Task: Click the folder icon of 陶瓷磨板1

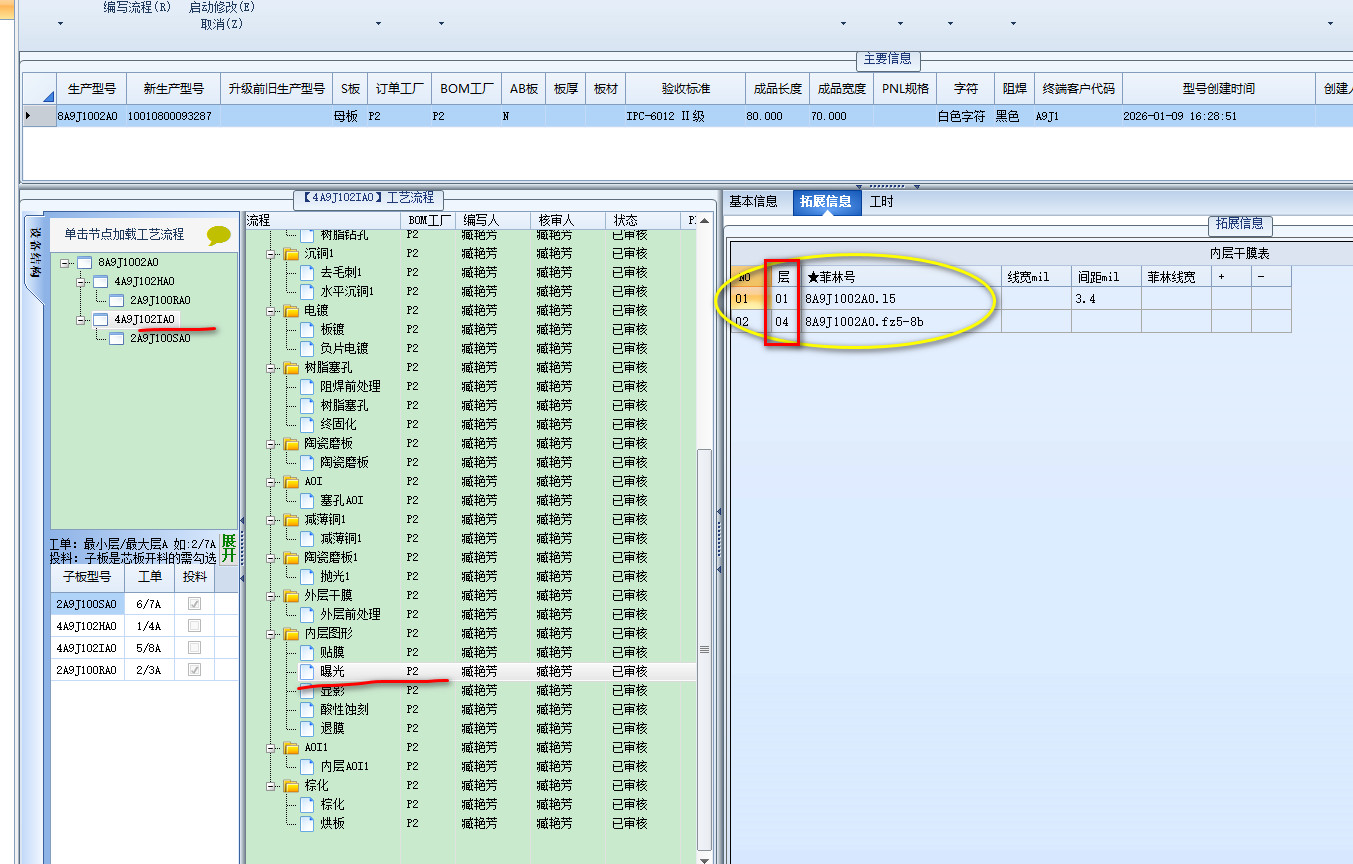Action: point(291,558)
